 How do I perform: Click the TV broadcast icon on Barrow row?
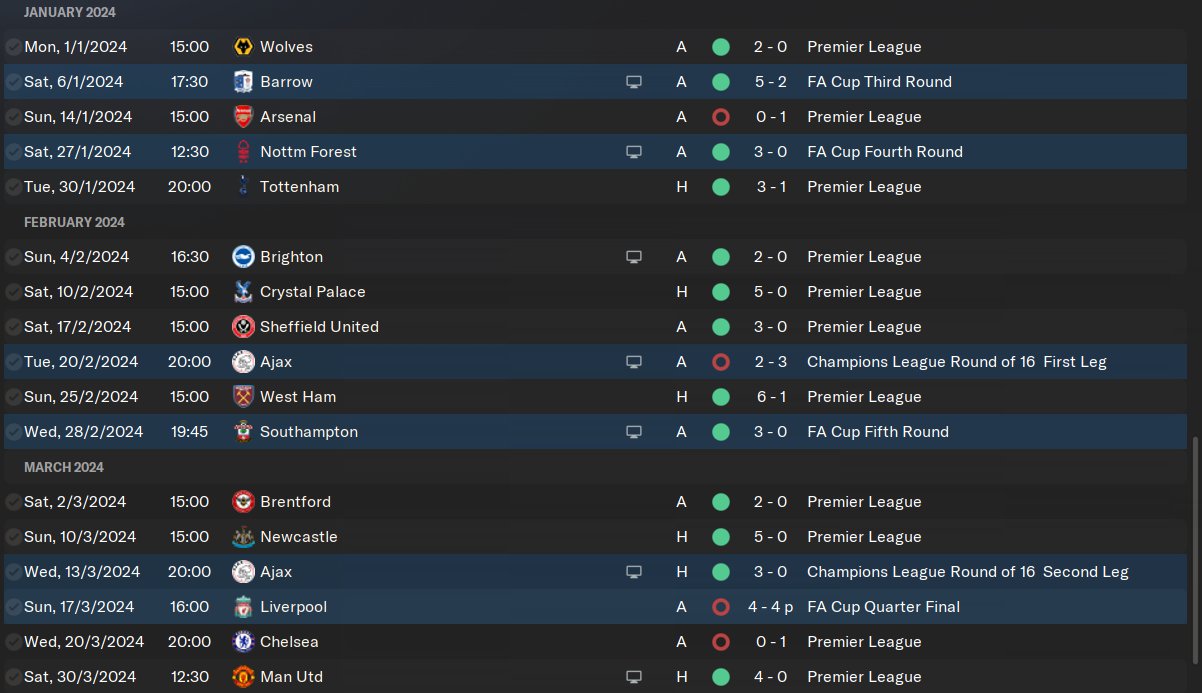tap(633, 82)
